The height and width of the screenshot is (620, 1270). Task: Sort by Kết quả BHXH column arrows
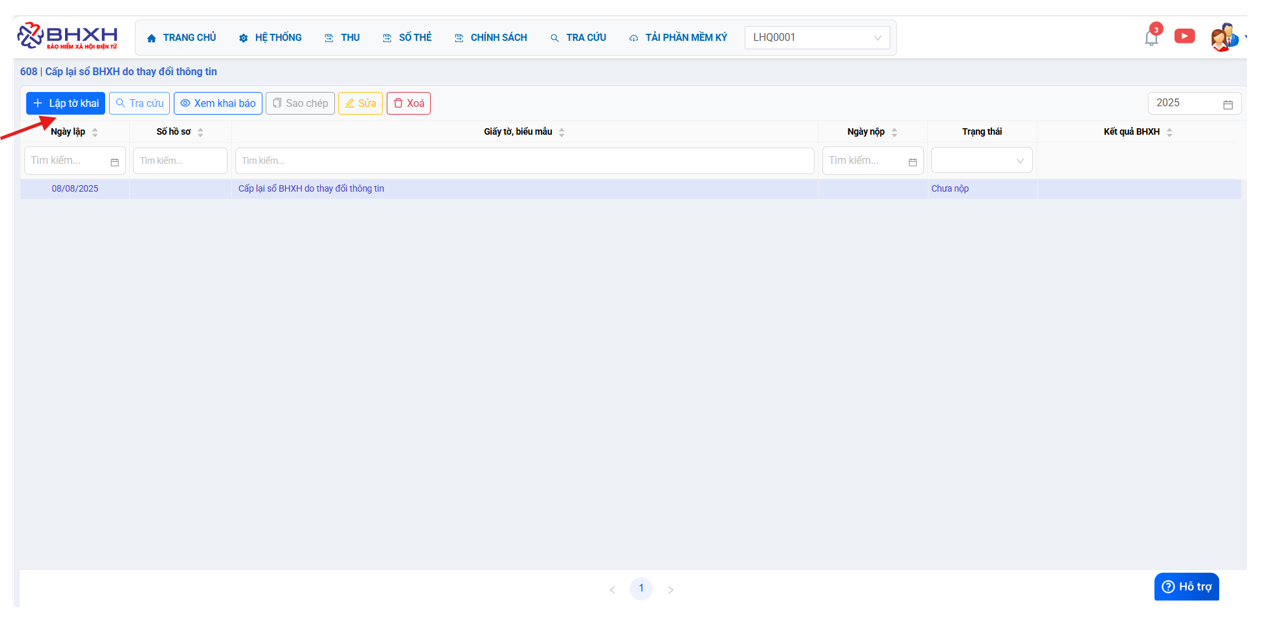(1169, 132)
